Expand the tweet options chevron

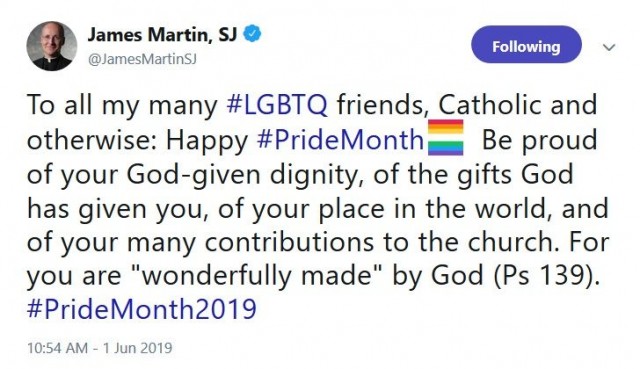click(x=609, y=48)
